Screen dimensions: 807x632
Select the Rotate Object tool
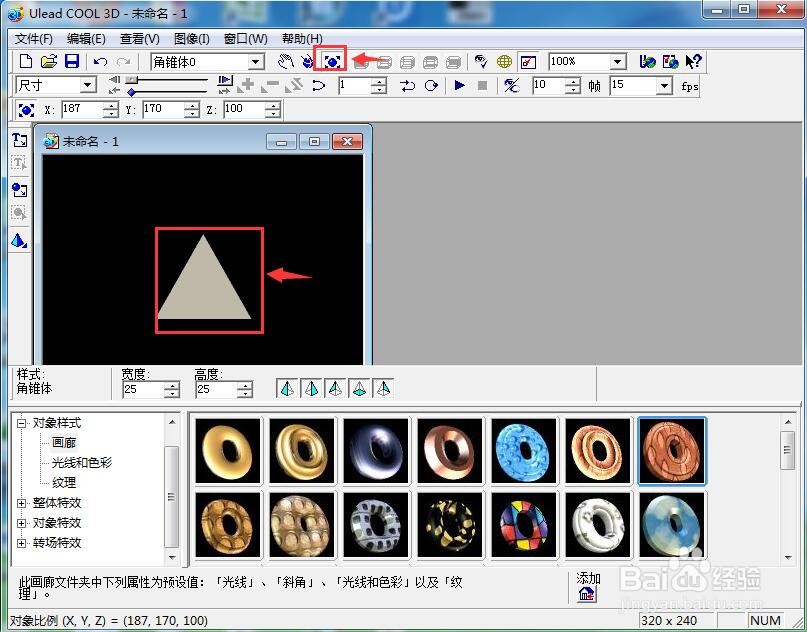[x=308, y=62]
